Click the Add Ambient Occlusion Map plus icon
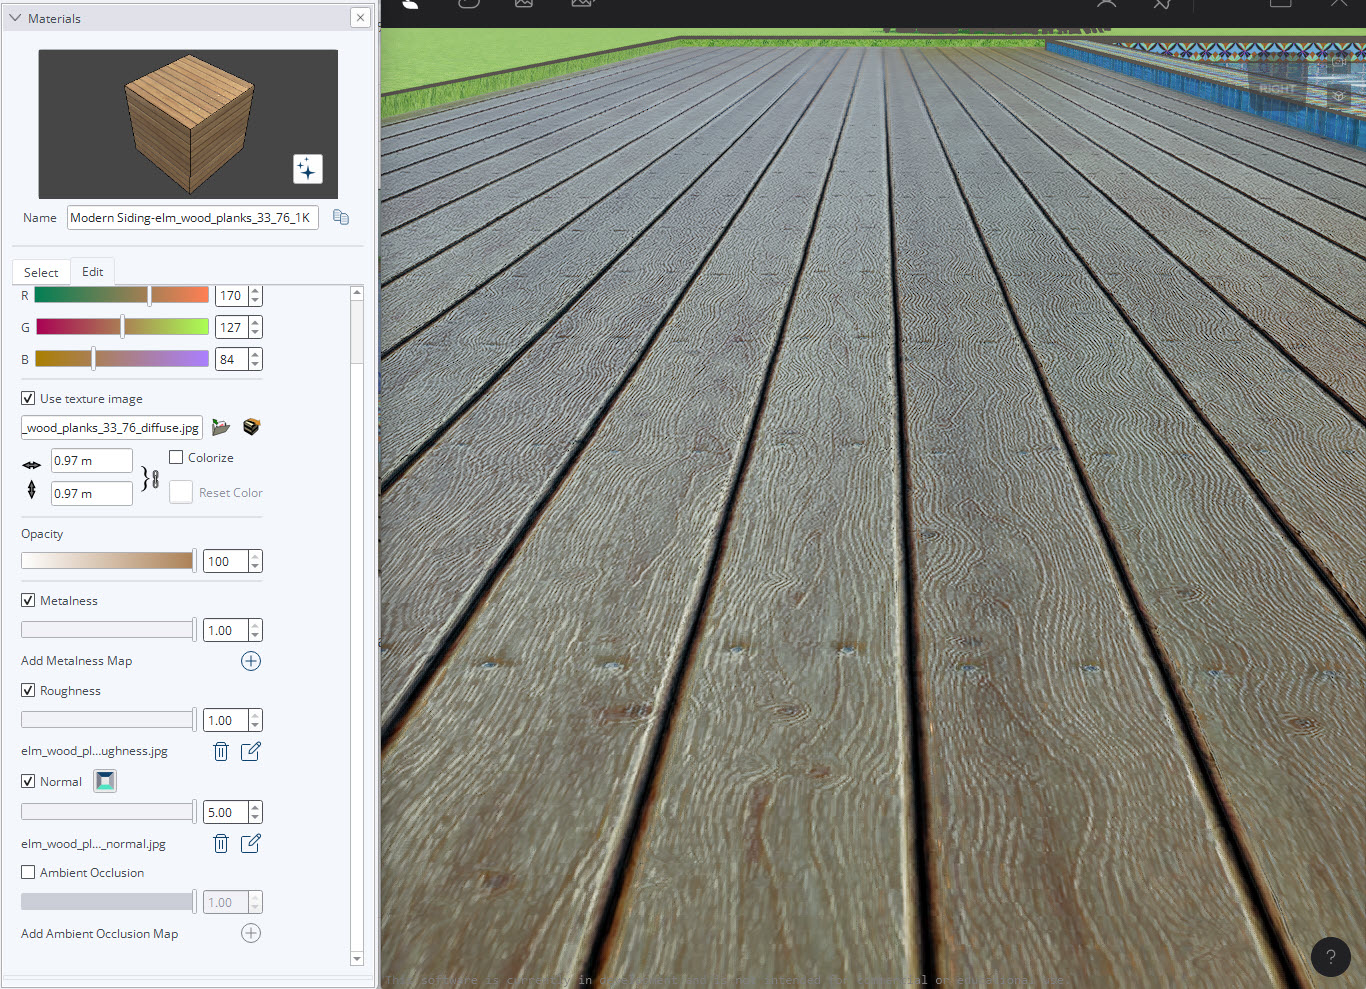 251,933
